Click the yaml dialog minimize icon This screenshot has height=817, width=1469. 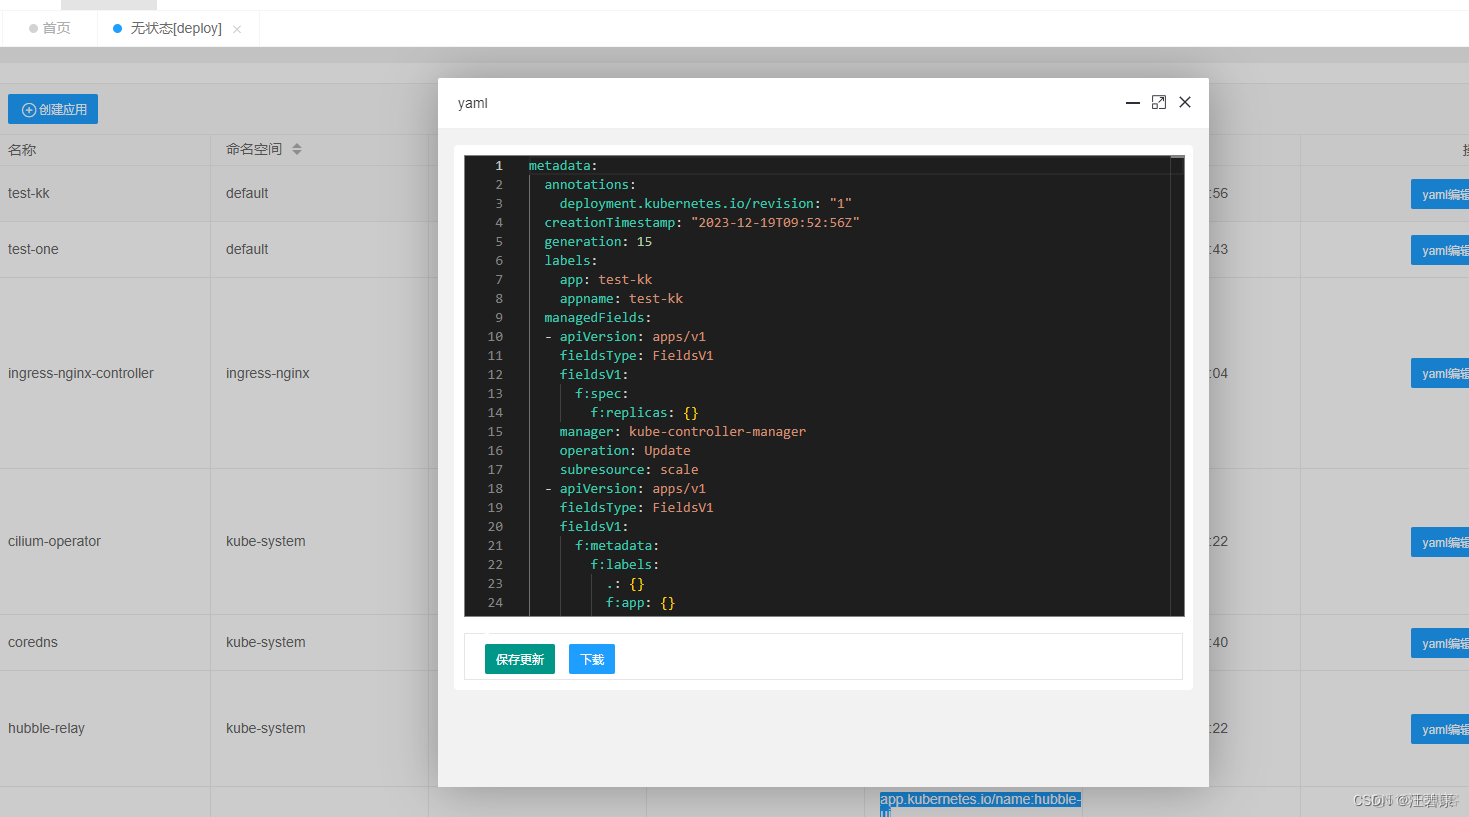(x=1133, y=102)
